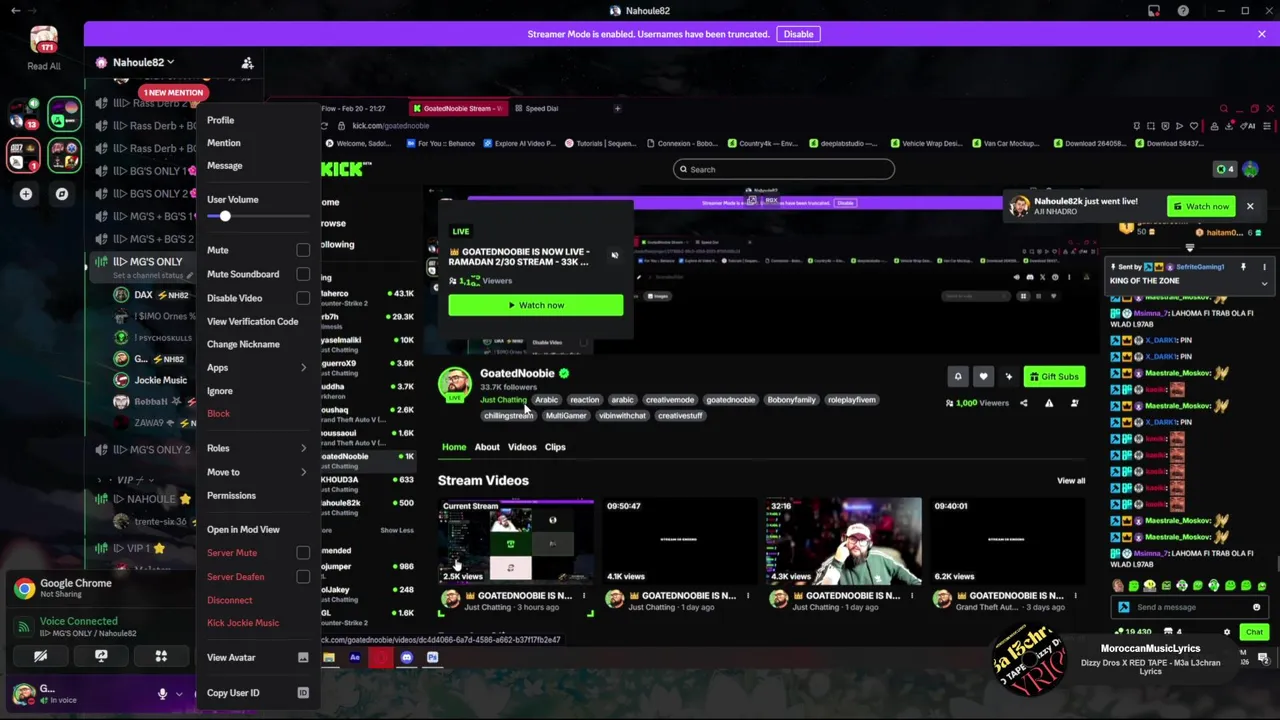
Task: Click the Gift Subs button
Action: point(1054,377)
